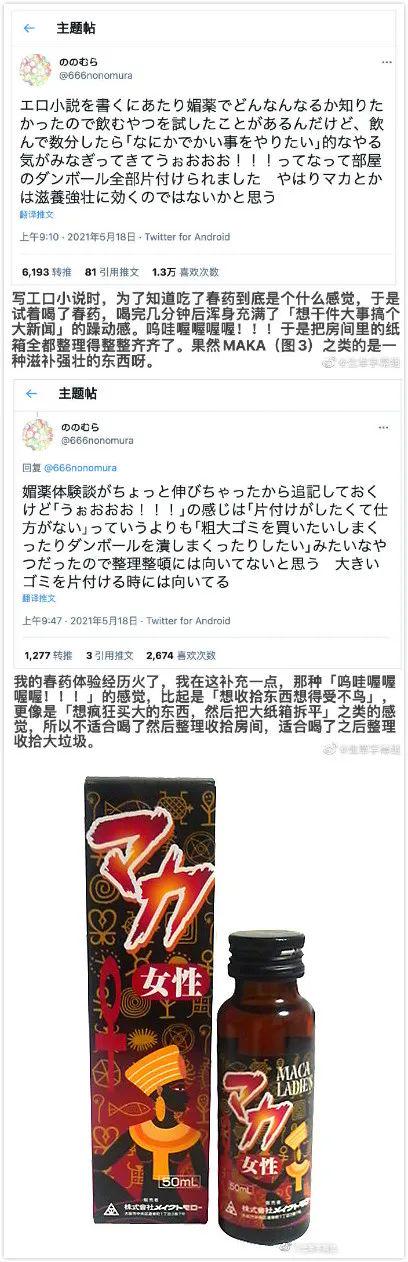View 6,193 转推 retweets list
Screen dimensions: 408x1262
47,271
